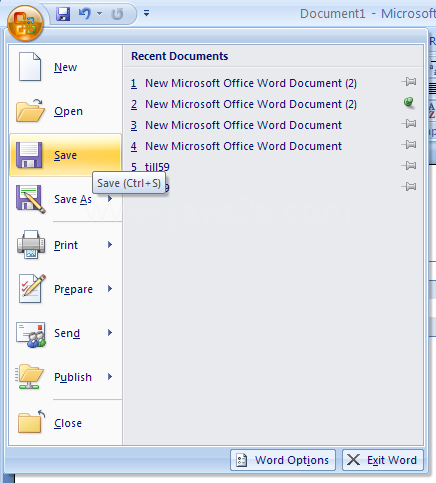This screenshot has width=436, height=483.
Task: Select the Close menu entry
Action: [65, 423]
